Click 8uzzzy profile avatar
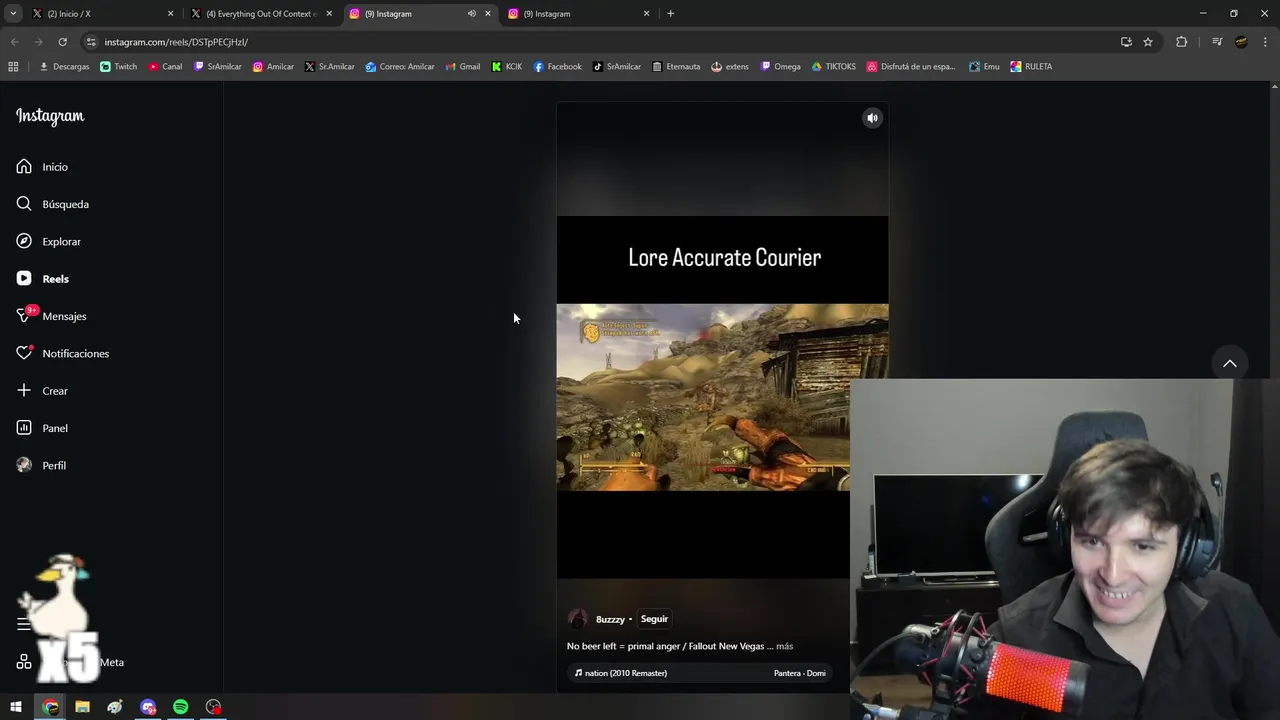 point(577,619)
